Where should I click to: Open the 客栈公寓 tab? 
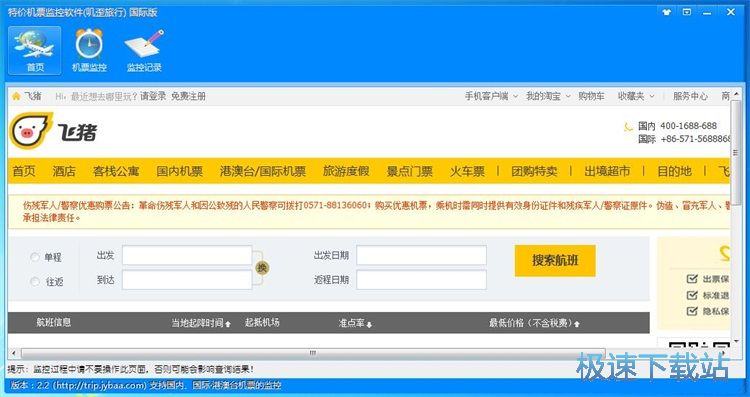pos(116,171)
